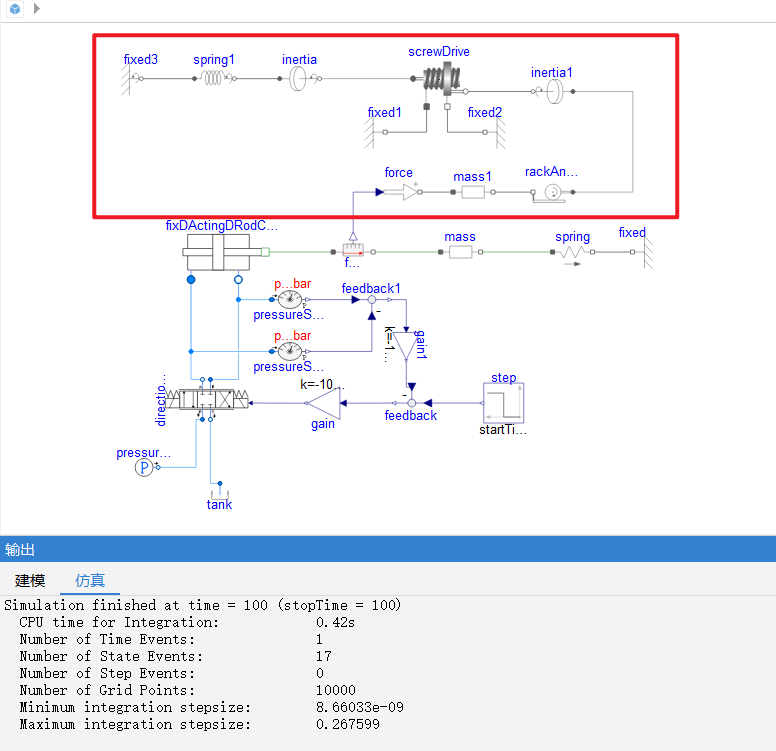This screenshot has height=751, width=776.
Task: Select the feedback1 summing junction
Action: pos(372,300)
